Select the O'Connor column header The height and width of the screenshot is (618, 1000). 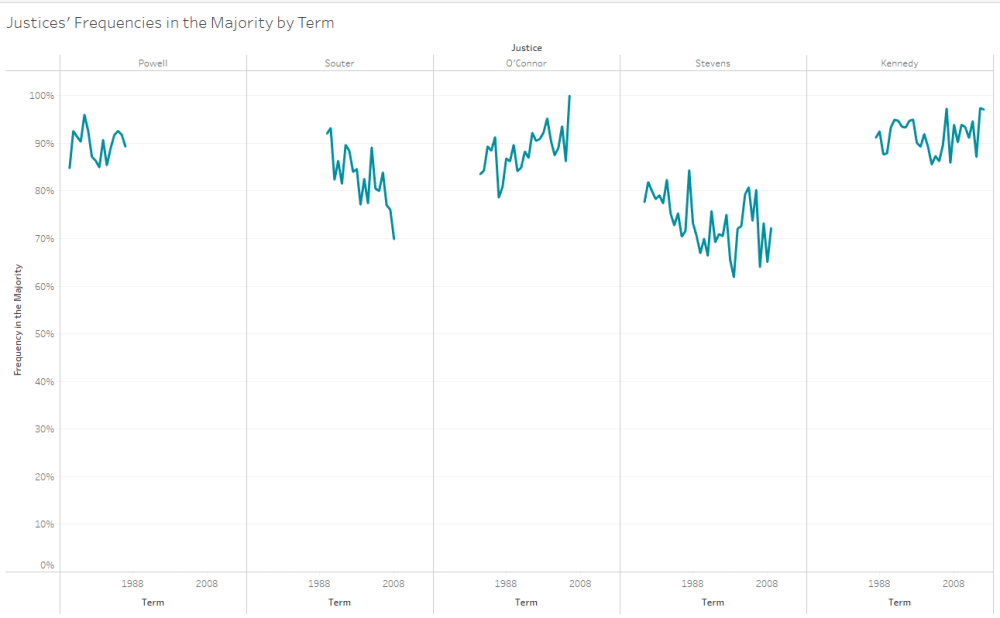tap(526, 63)
